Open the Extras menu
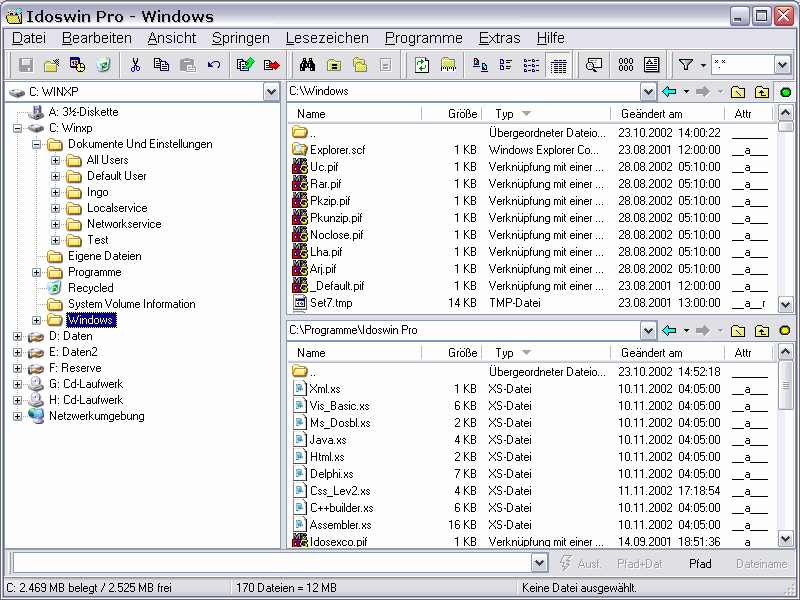The width and height of the screenshot is (800, 600). pyautogui.click(x=499, y=38)
